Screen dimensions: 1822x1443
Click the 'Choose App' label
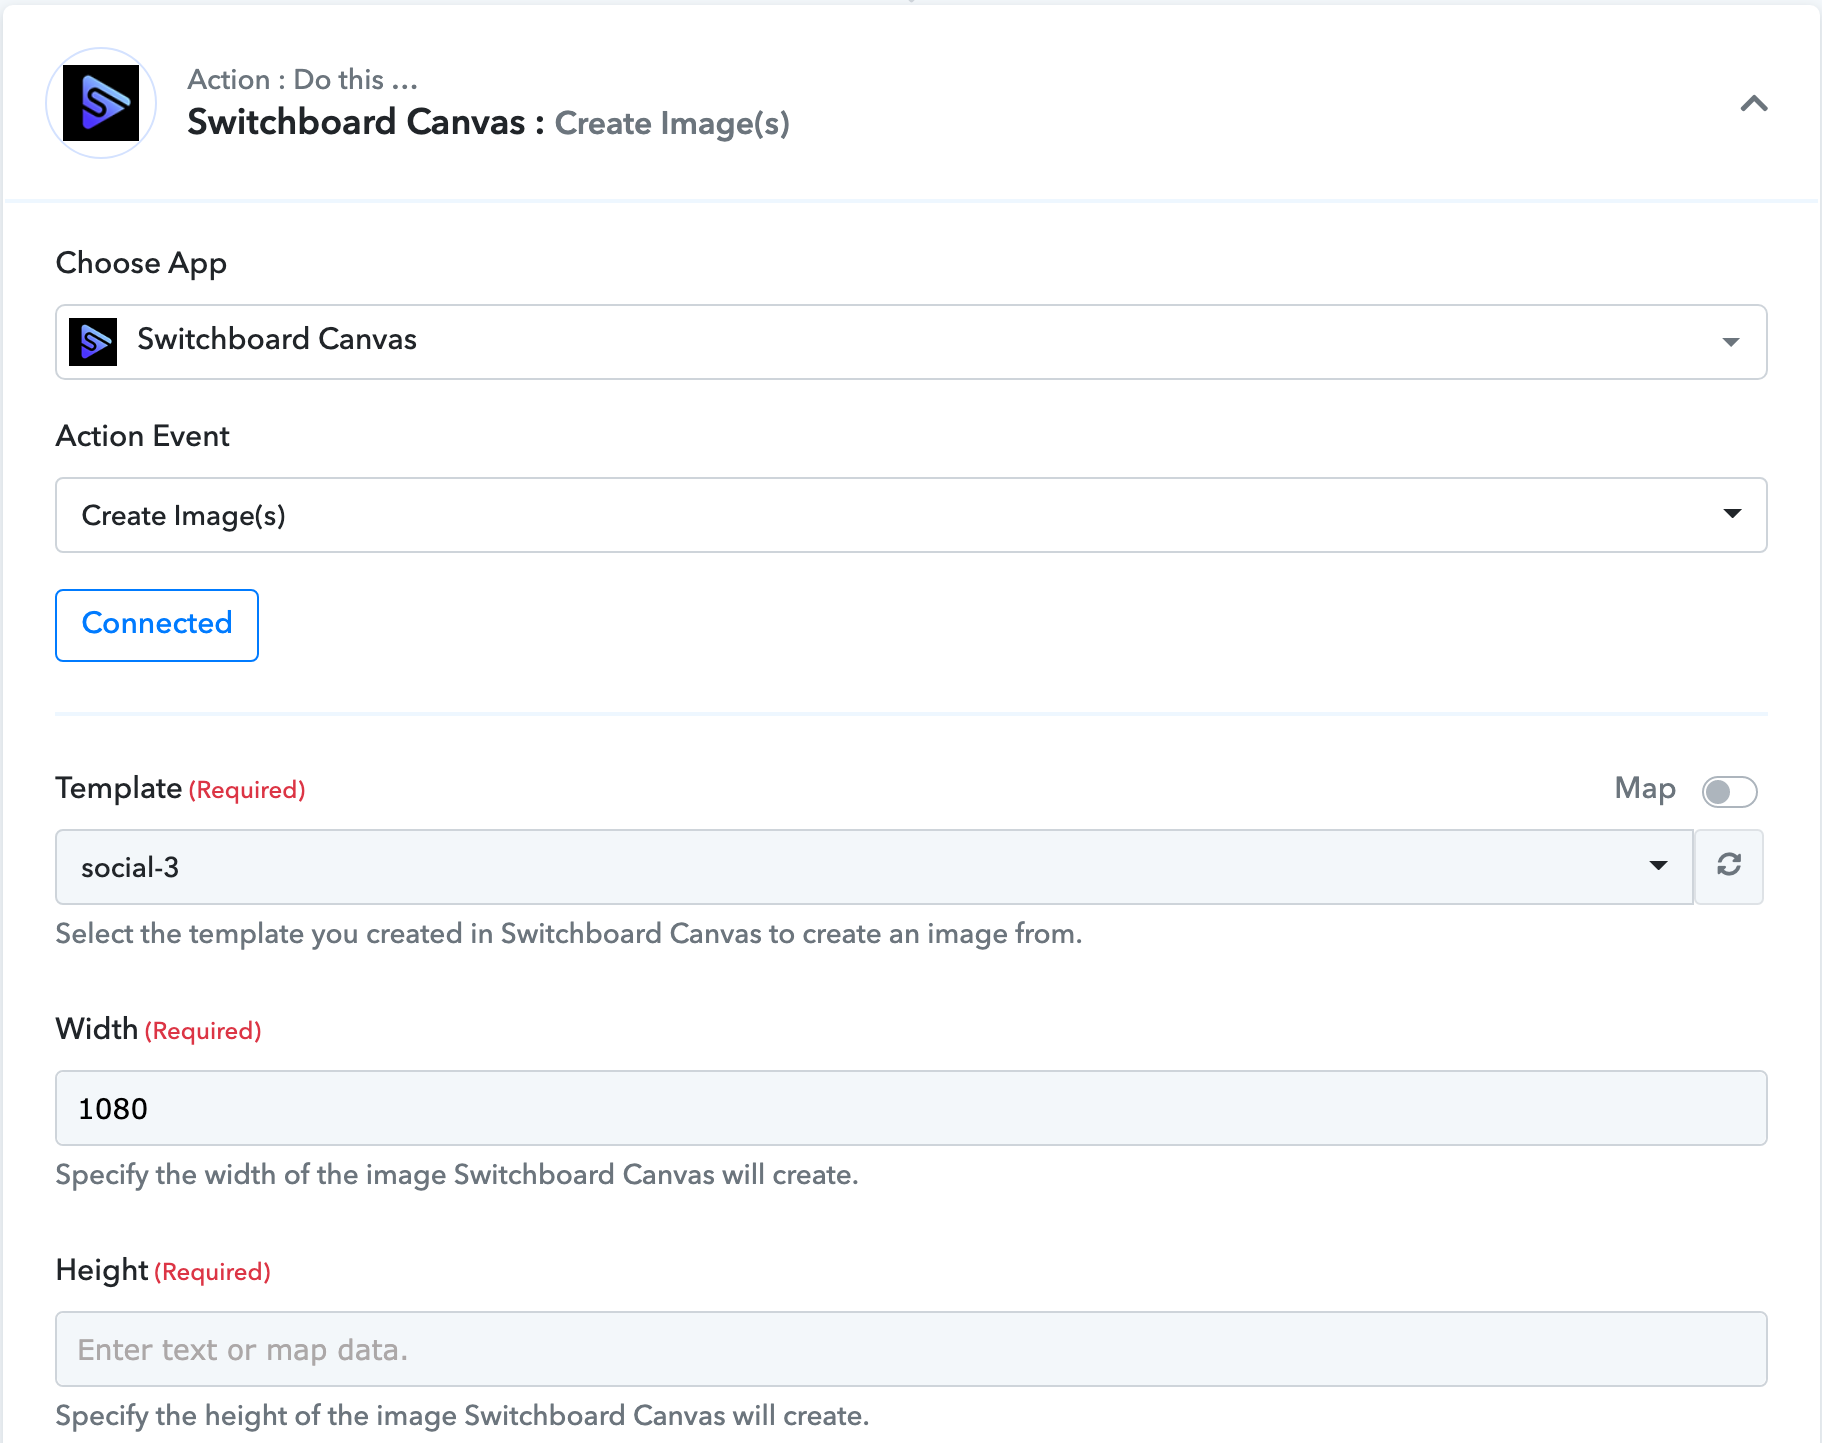(x=141, y=263)
